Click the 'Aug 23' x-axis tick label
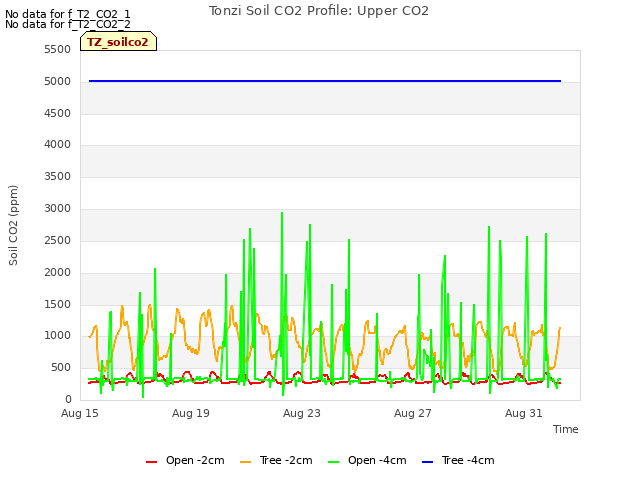The image size is (640, 480). [302, 413]
